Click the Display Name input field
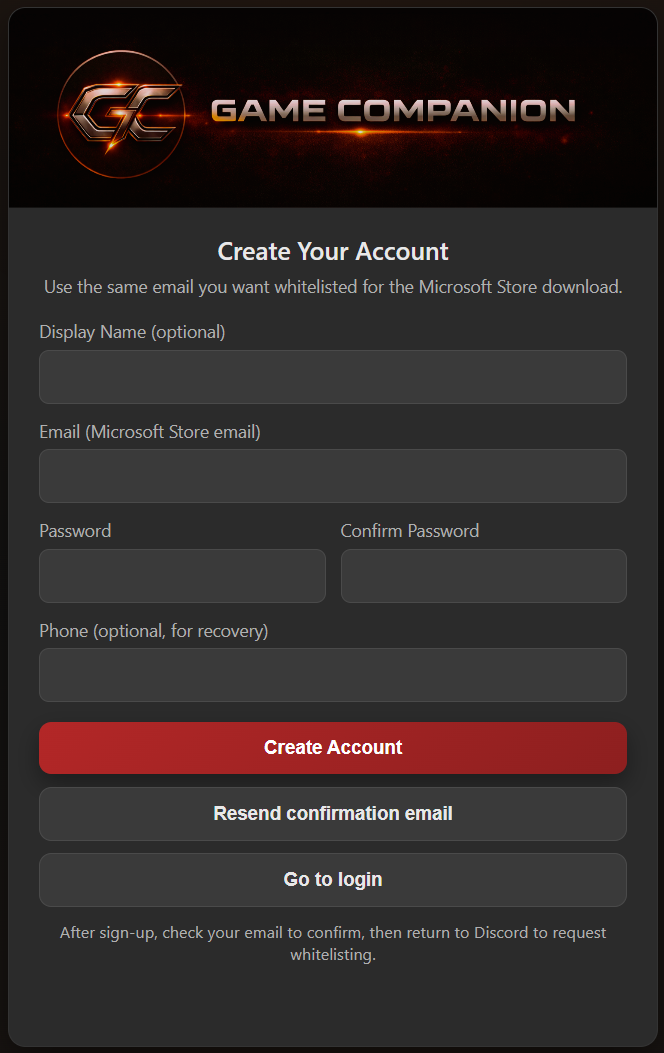Viewport: 664px width, 1053px height. coord(332,377)
